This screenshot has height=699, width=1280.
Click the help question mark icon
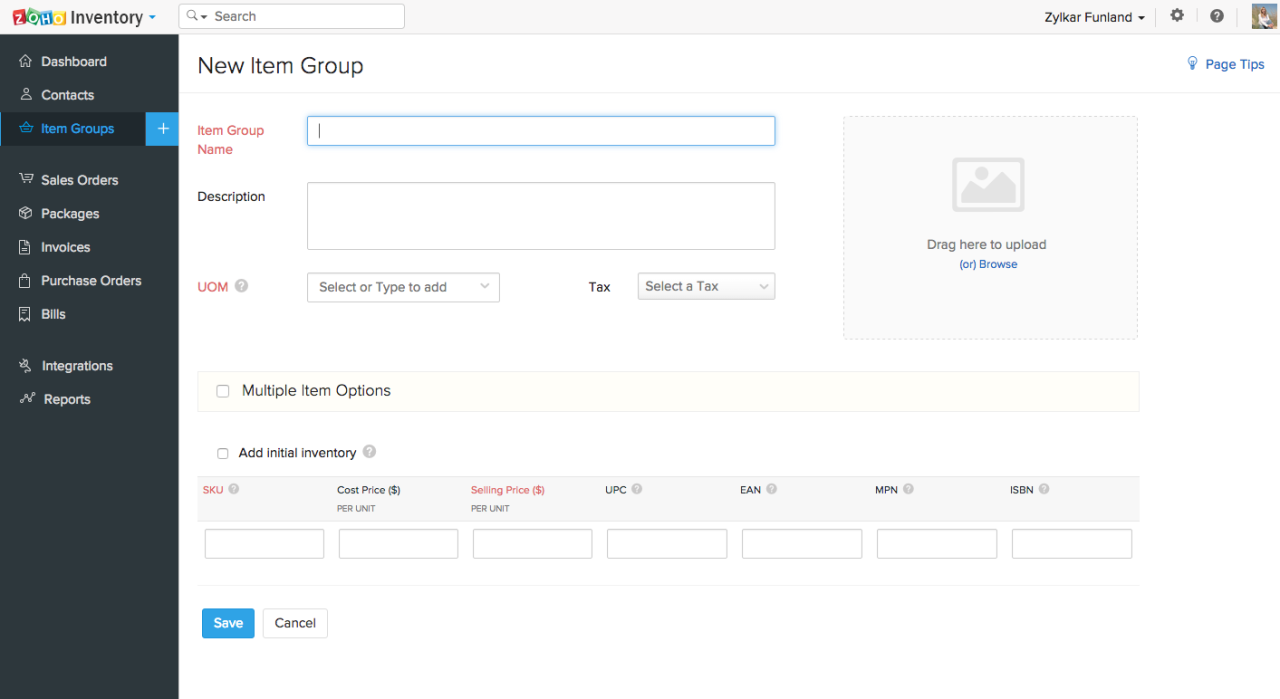click(1217, 16)
